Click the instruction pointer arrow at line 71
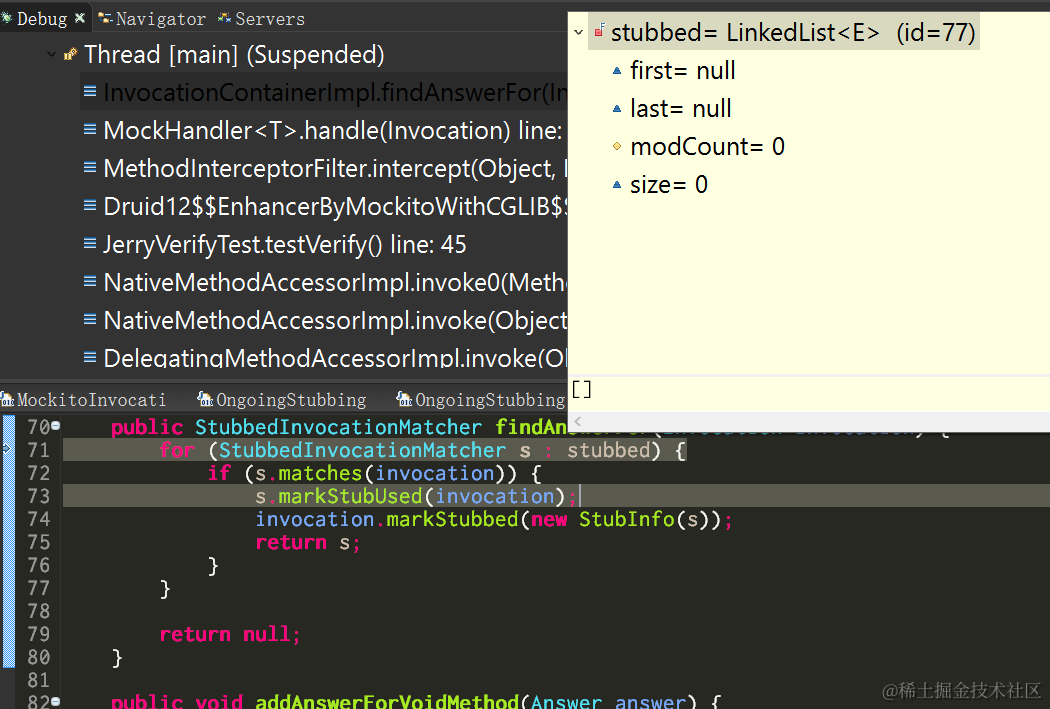The width and height of the screenshot is (1050, 709). (x=7, y=448)
